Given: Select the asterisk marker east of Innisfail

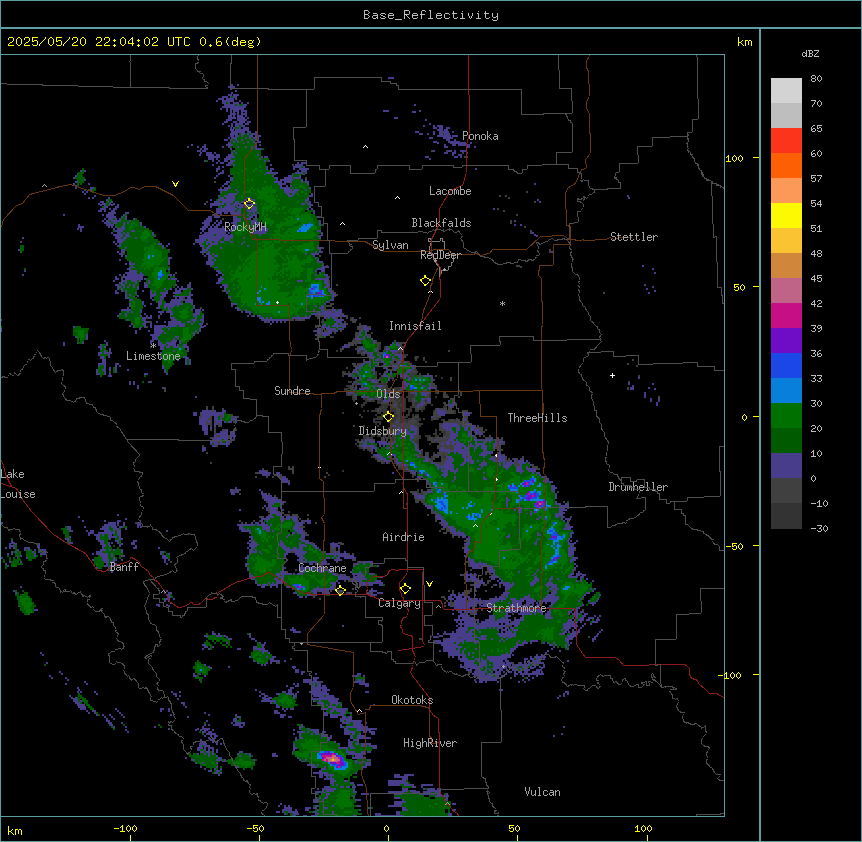Looking at the screenshot, I should [502, 303].
